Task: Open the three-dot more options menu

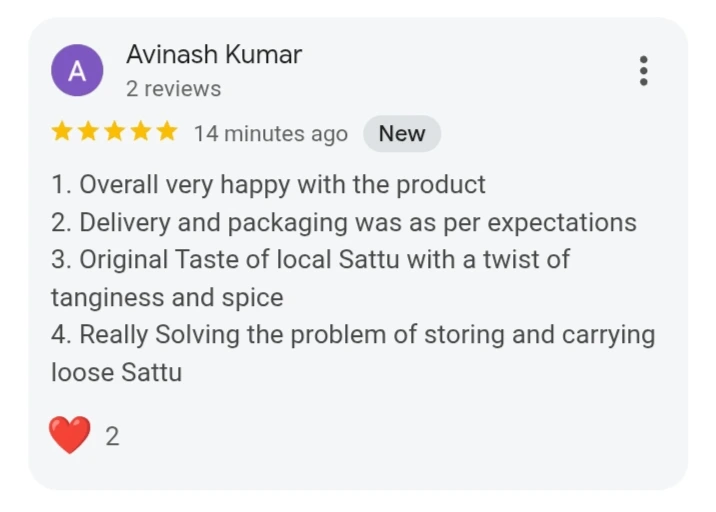Action: pos(643,71)
